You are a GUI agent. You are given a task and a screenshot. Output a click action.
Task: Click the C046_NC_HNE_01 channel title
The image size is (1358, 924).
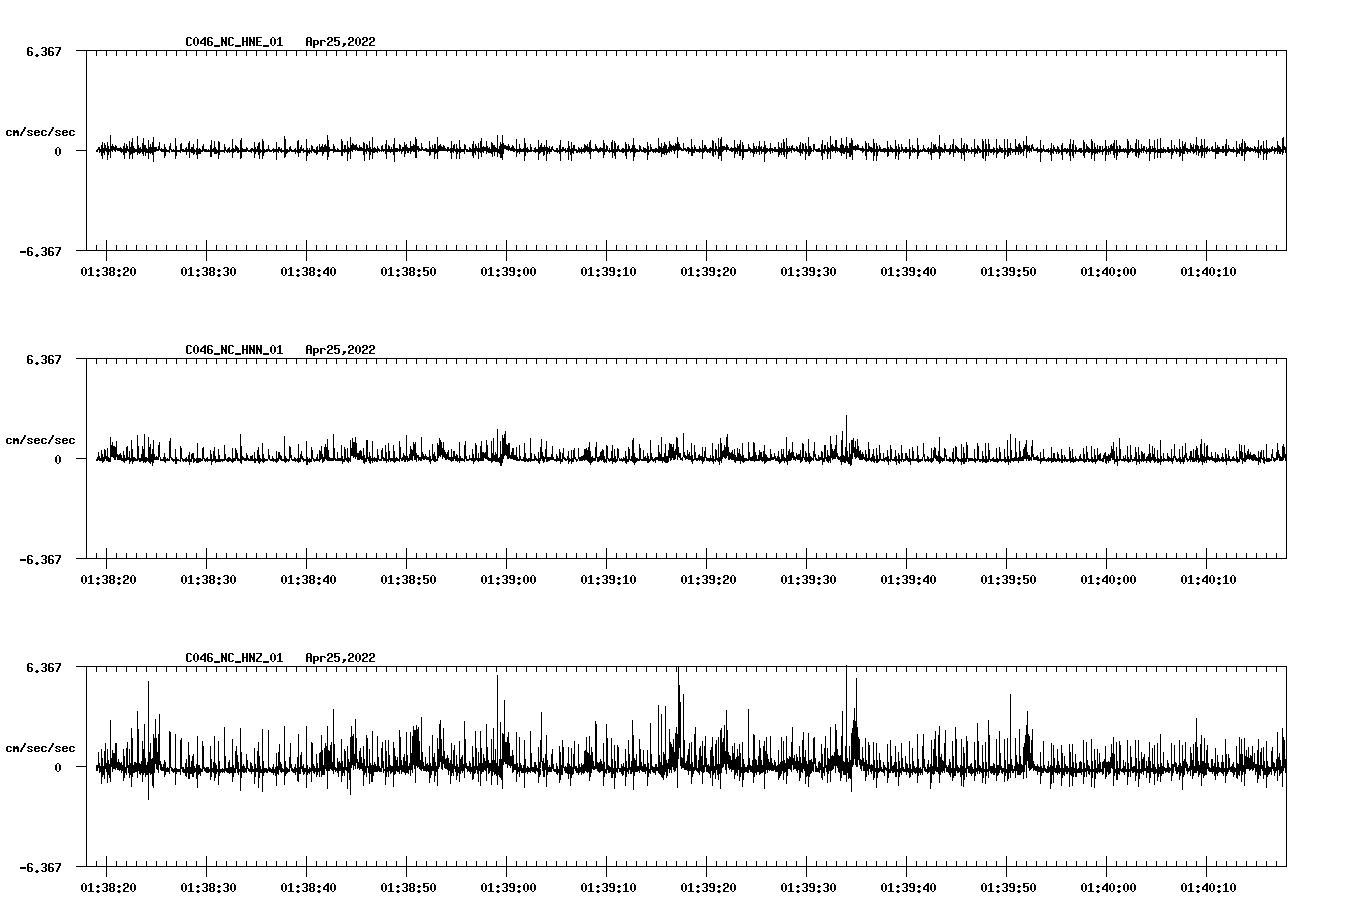click(234, 42)
